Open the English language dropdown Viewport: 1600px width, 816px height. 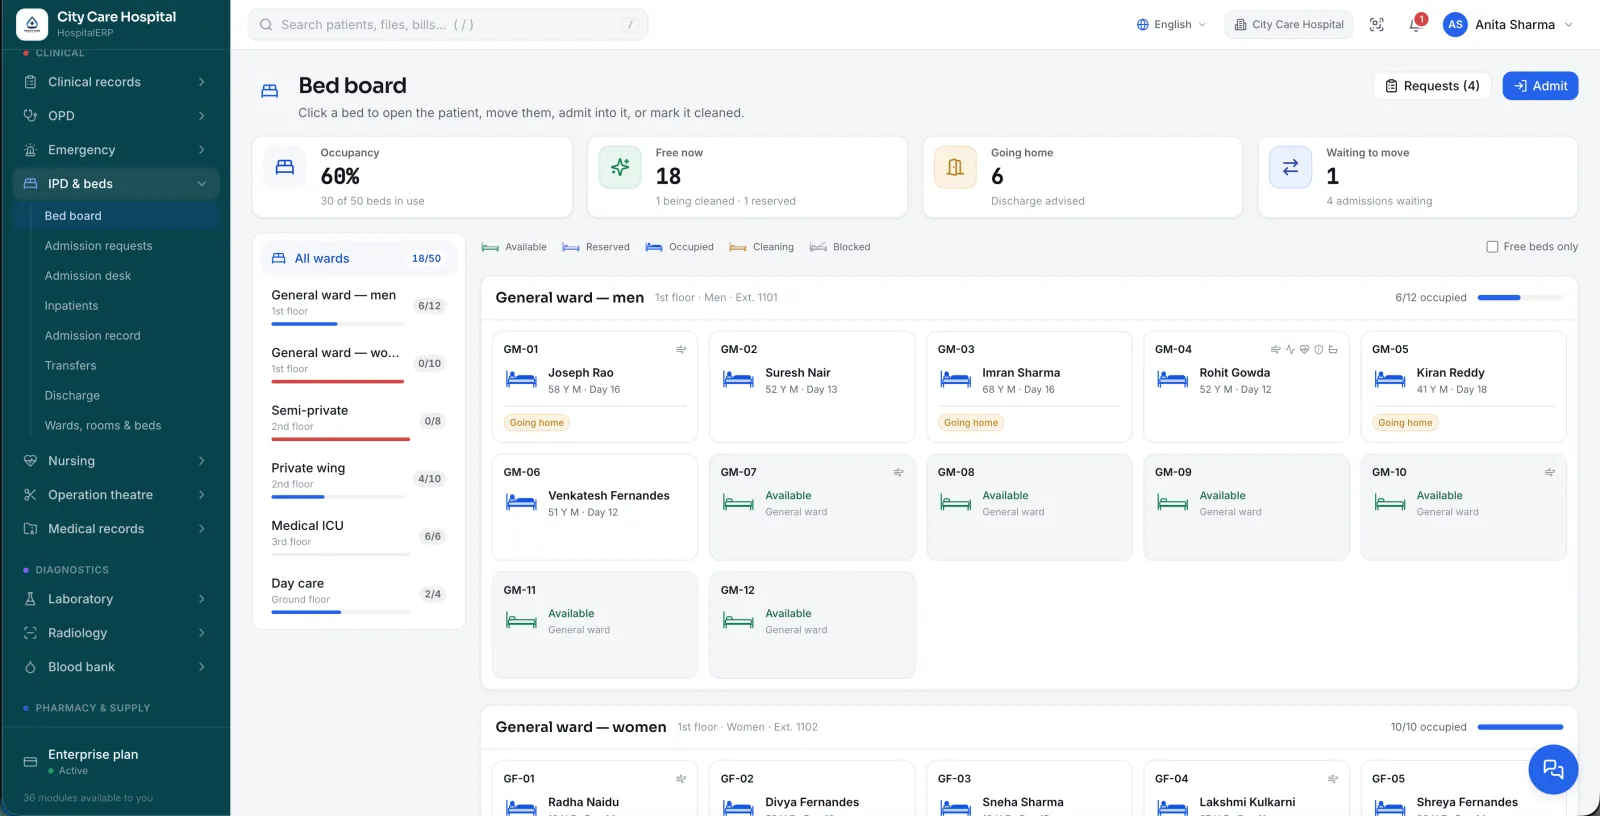(1171, 25)
